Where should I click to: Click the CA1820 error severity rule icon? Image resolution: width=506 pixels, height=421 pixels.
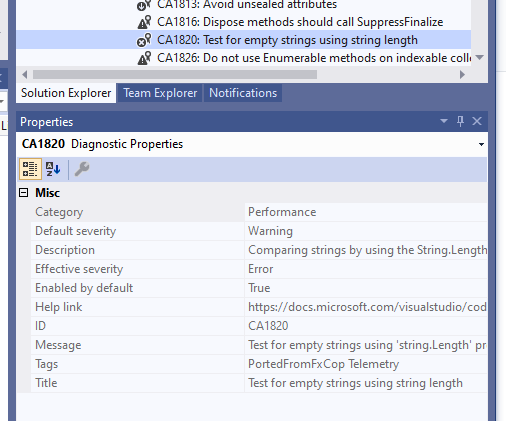(144, 40)
